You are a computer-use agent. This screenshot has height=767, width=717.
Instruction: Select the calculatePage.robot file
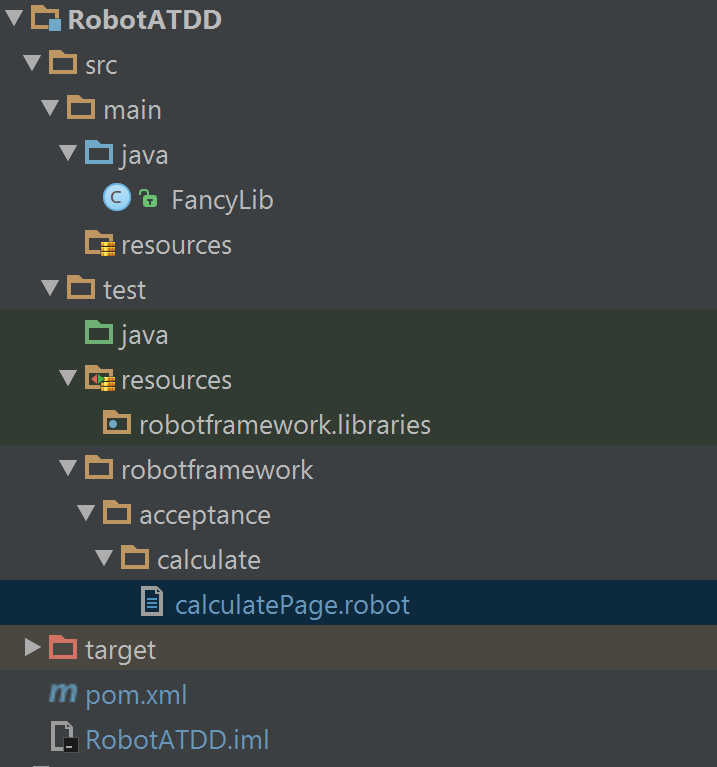(292, 604)
